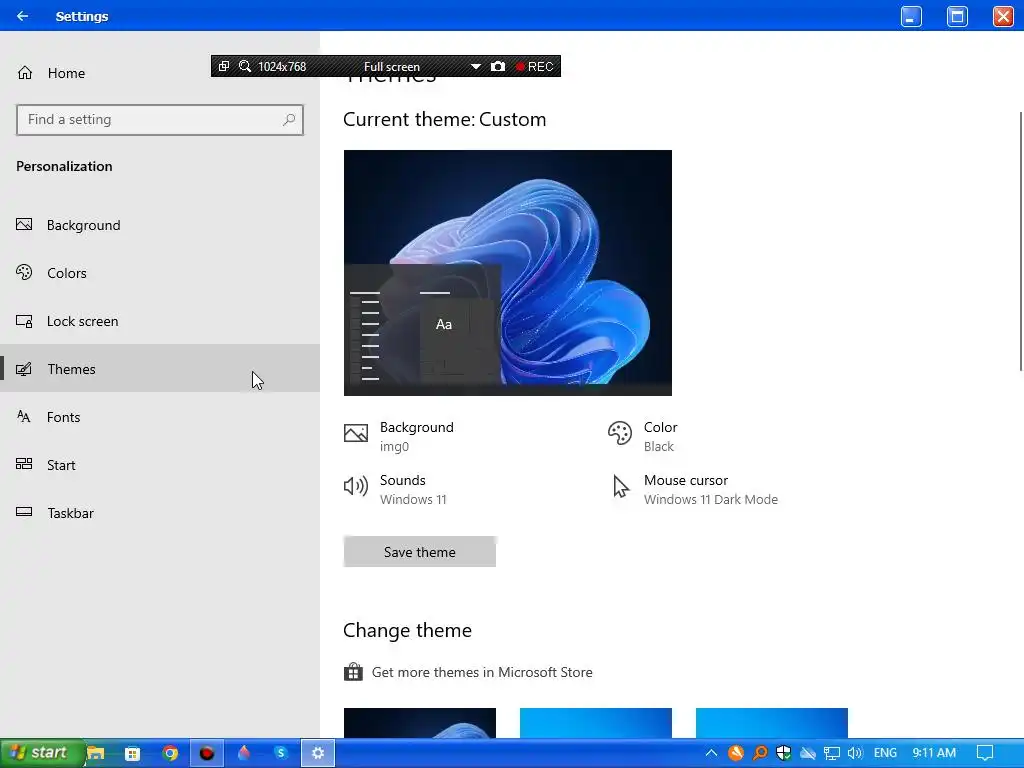Click the Save theme button
The width and height of the screenshot is (1024, 768).
click(x=420, y=552)
